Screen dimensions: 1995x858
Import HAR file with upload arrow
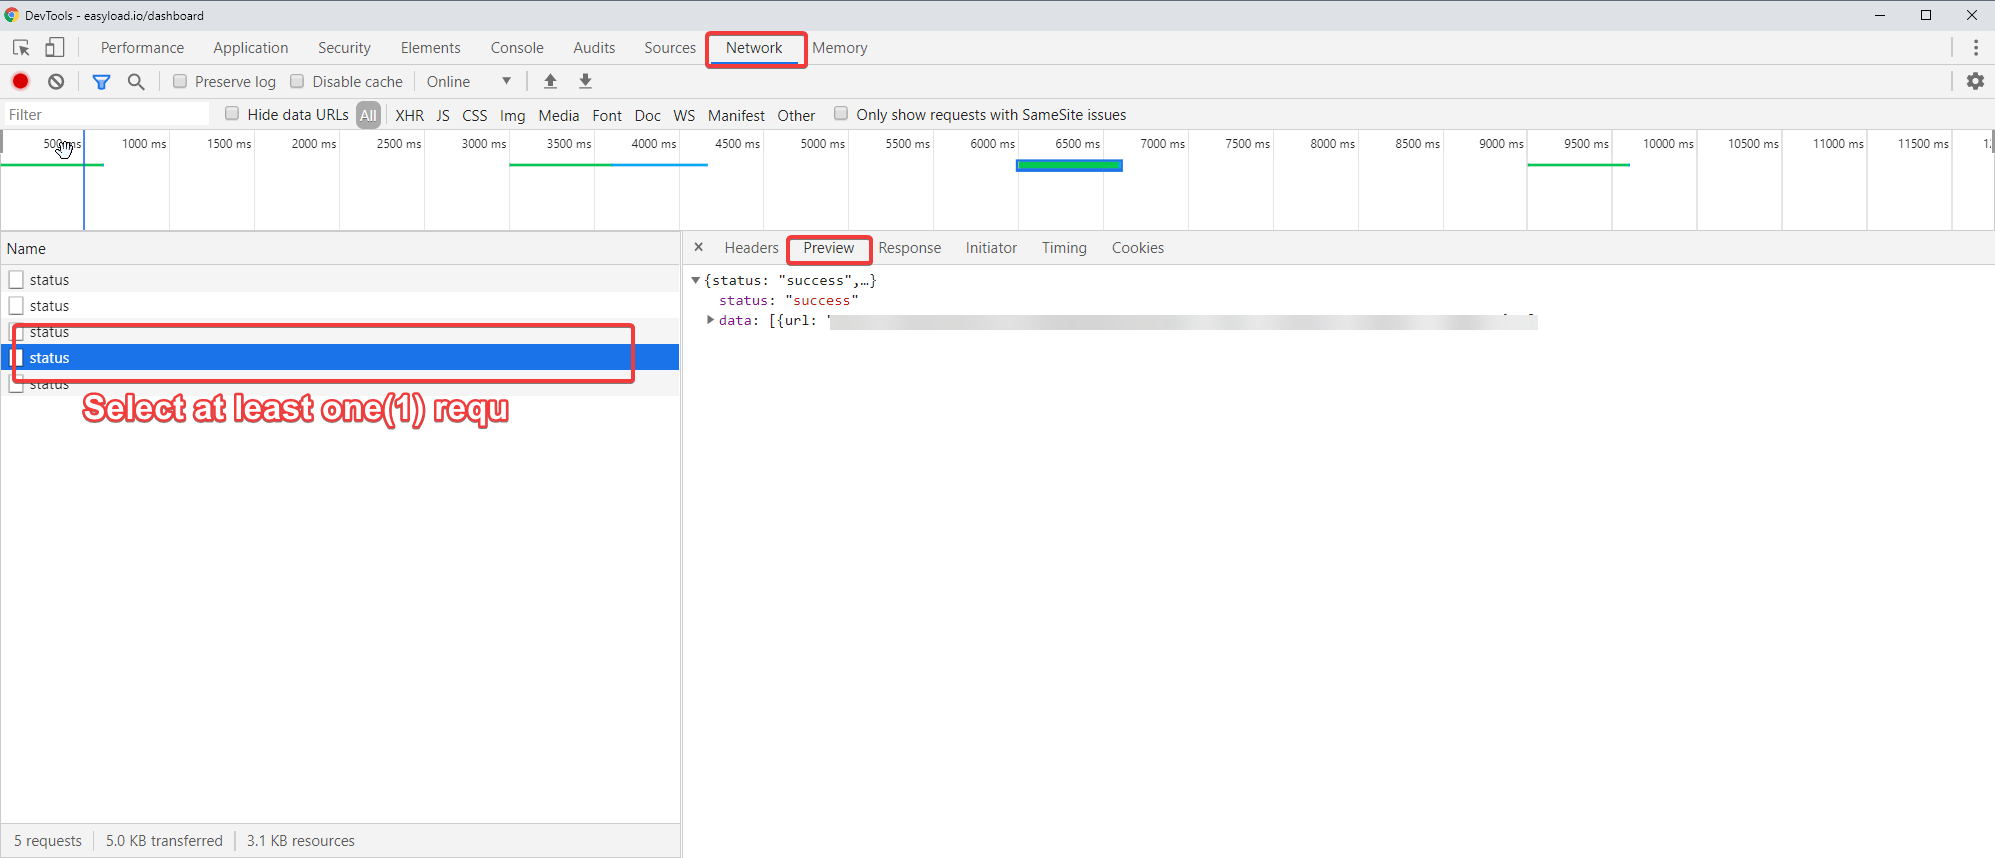coord(550,81)
